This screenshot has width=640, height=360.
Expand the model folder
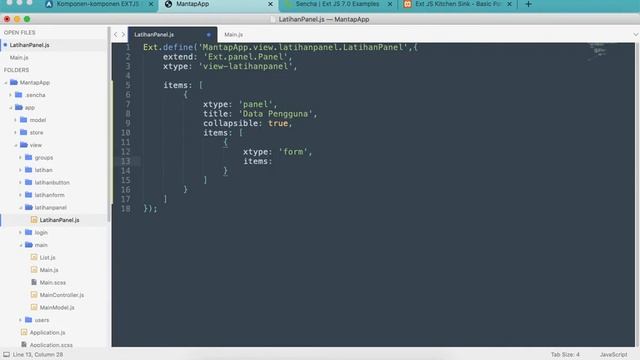[16, 120]
